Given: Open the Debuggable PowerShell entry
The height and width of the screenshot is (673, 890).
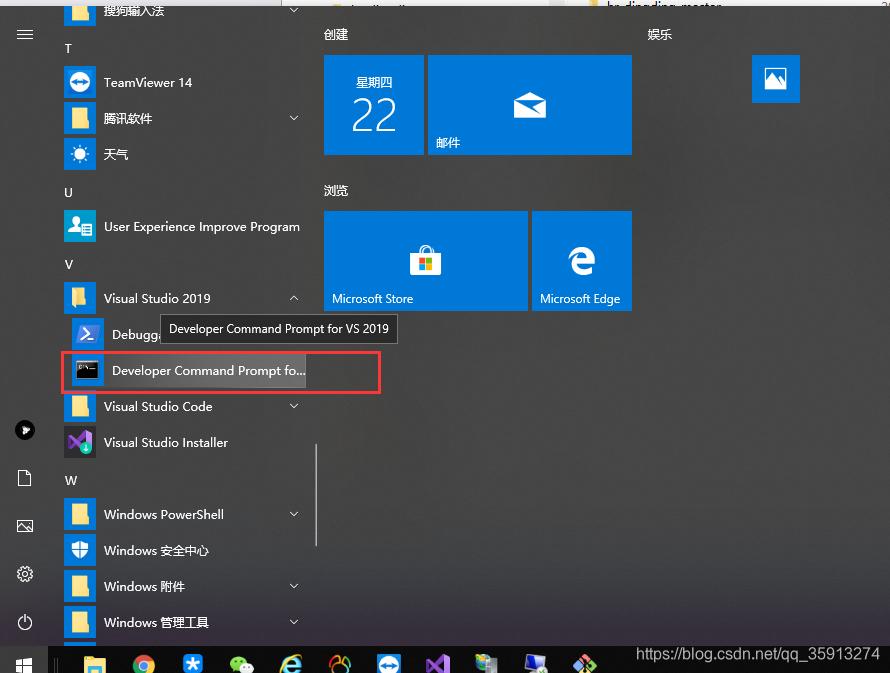Looking at the screenshot, I should pos(114,334).
